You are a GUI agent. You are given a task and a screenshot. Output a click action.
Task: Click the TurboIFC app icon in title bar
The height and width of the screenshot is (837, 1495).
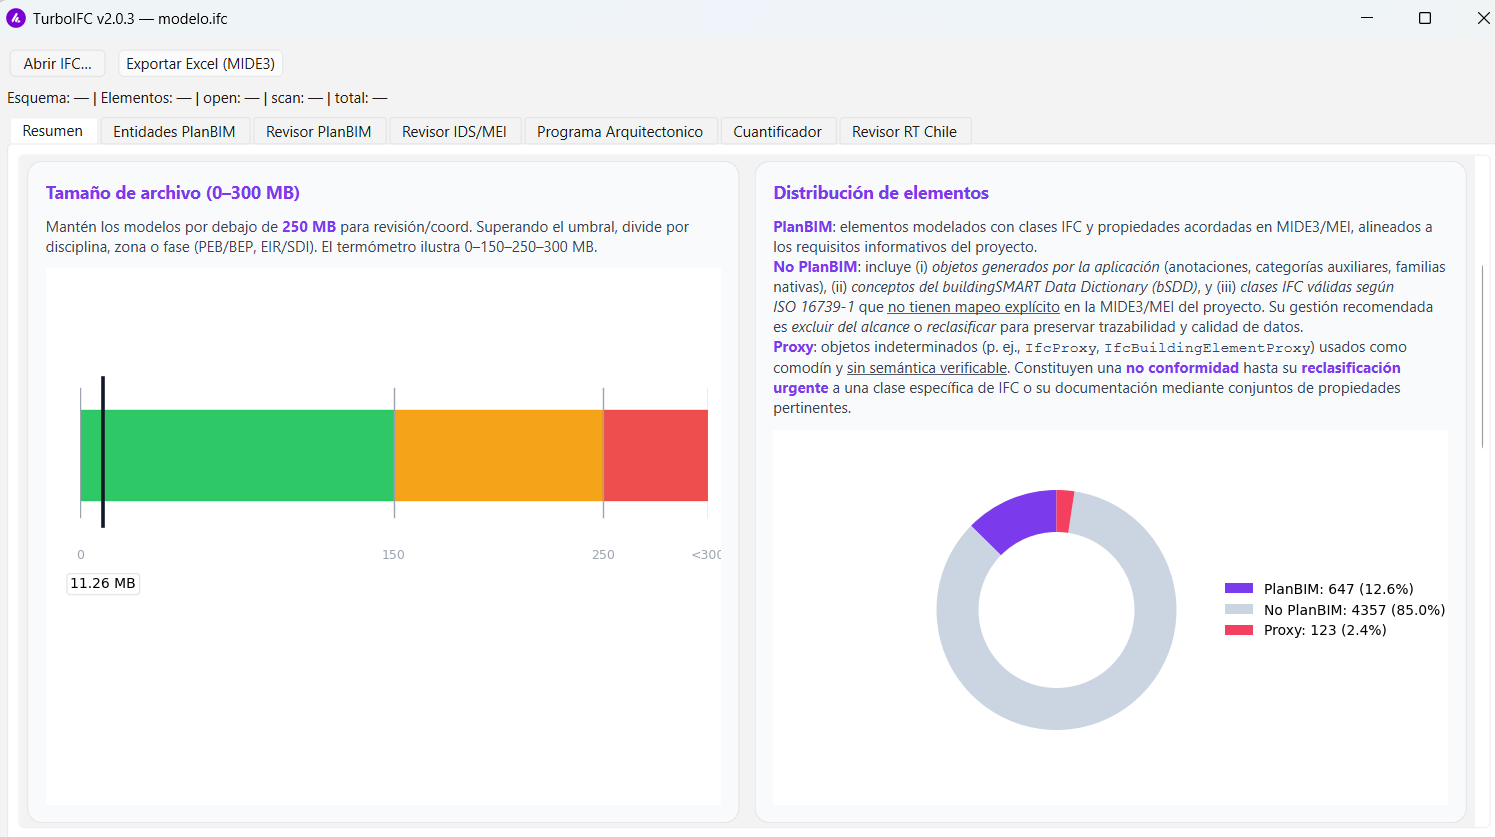(x=16, y=18)
